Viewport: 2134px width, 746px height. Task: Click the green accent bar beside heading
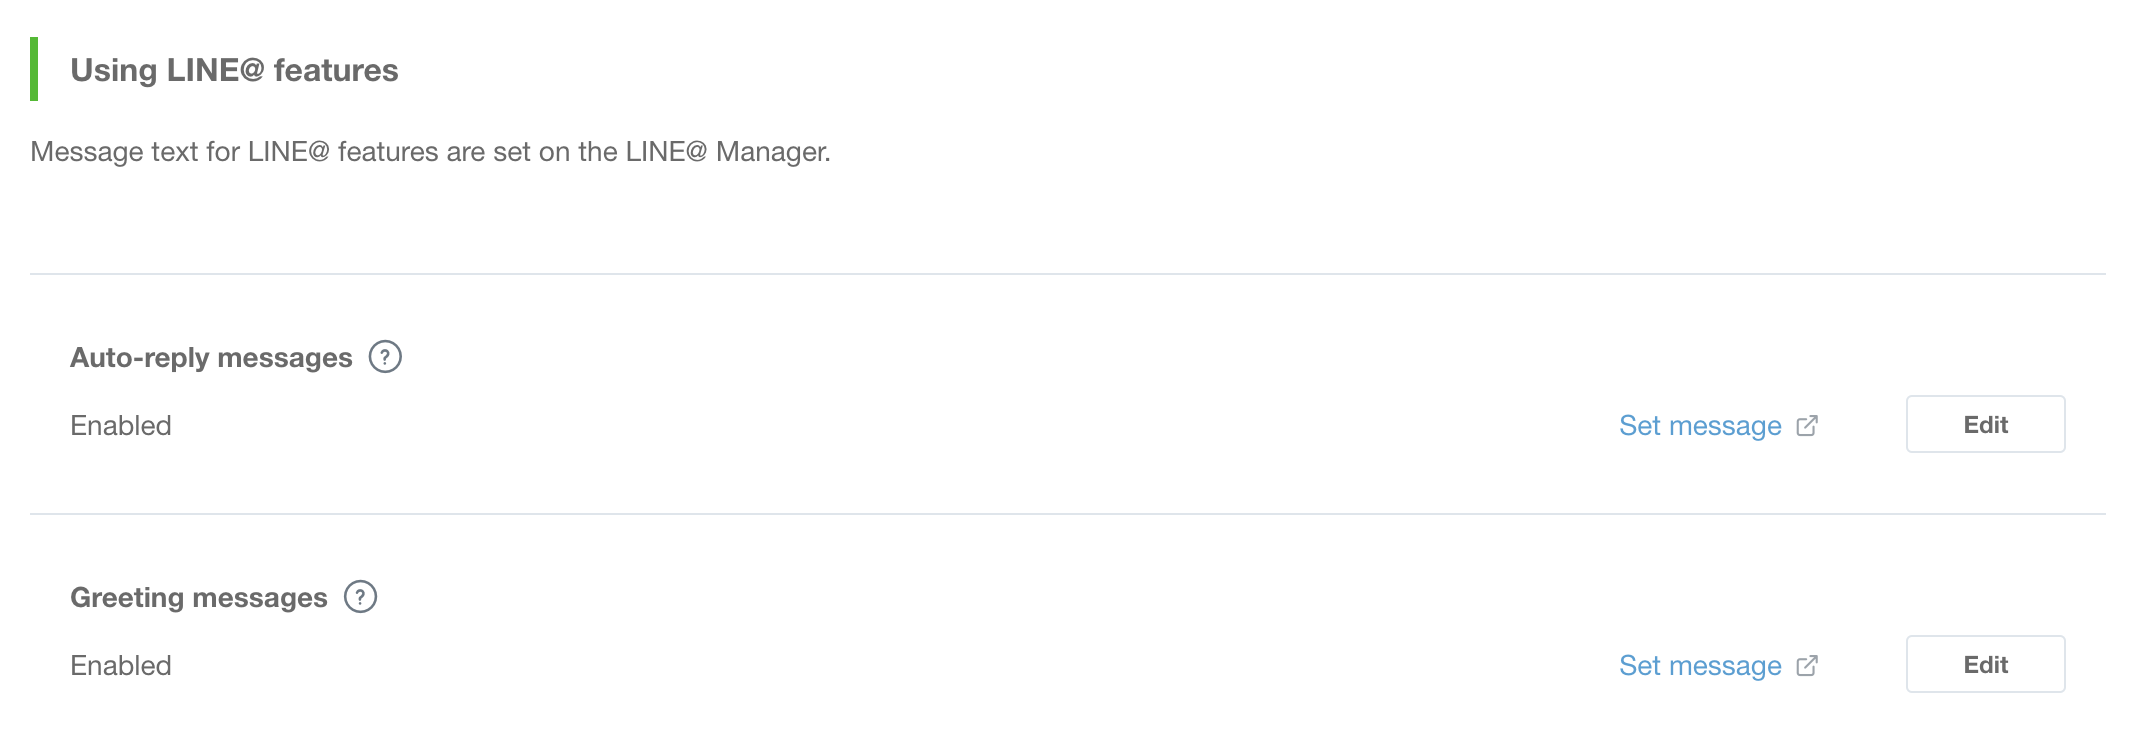click(x=34, y=69)
